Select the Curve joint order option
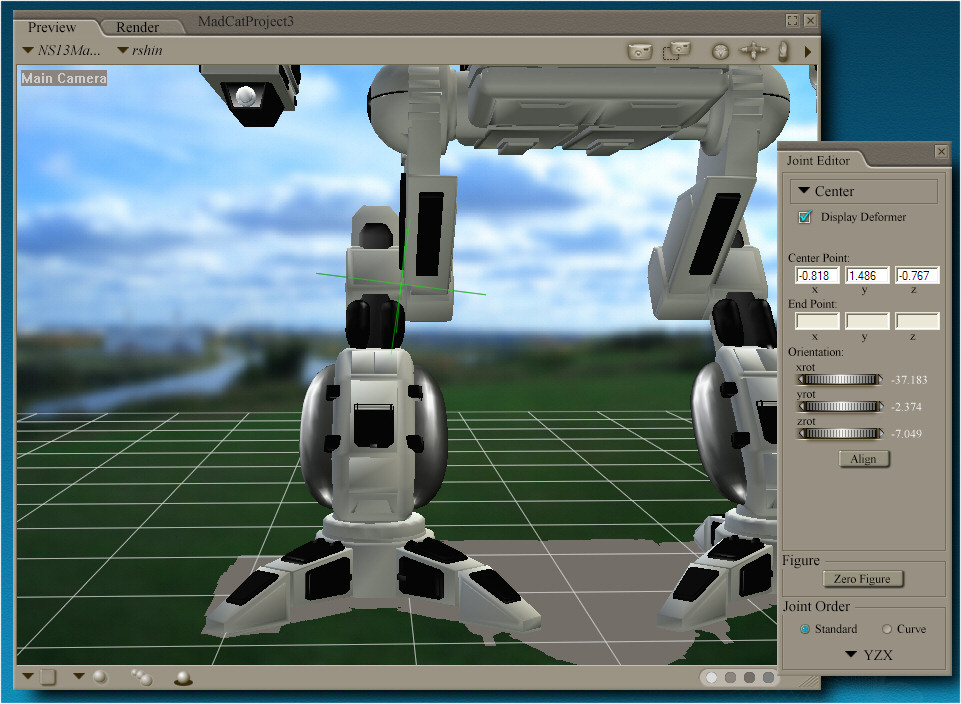The height and width of the screenshot is (704, 961). click(887, 629)
